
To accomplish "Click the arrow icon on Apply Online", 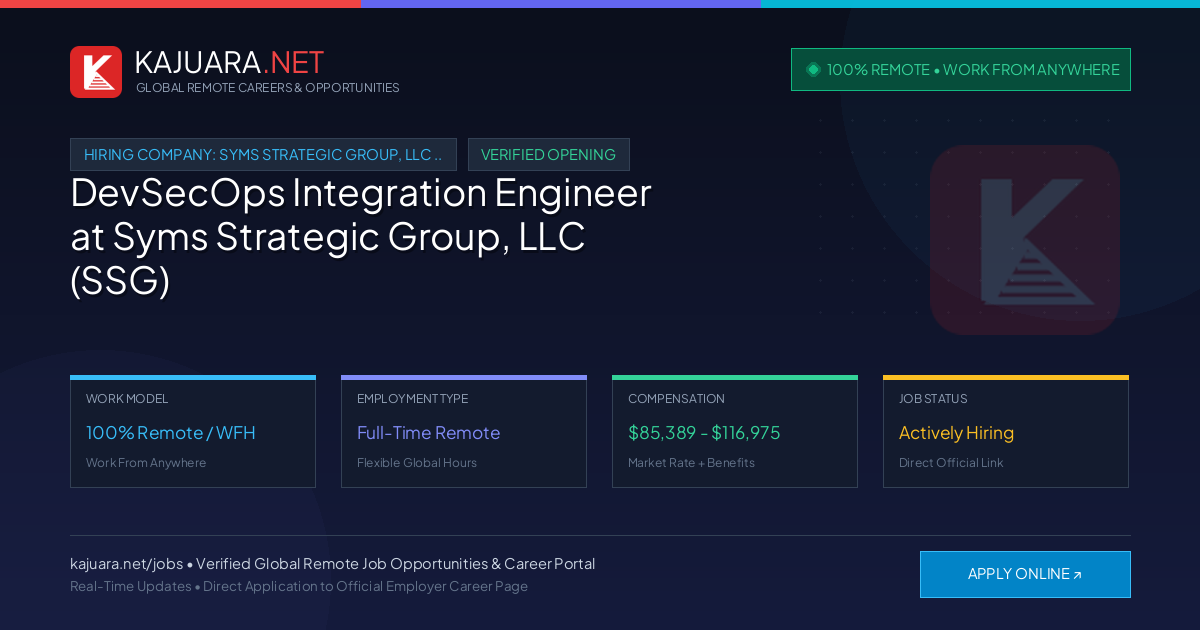I will [1077, 575].
